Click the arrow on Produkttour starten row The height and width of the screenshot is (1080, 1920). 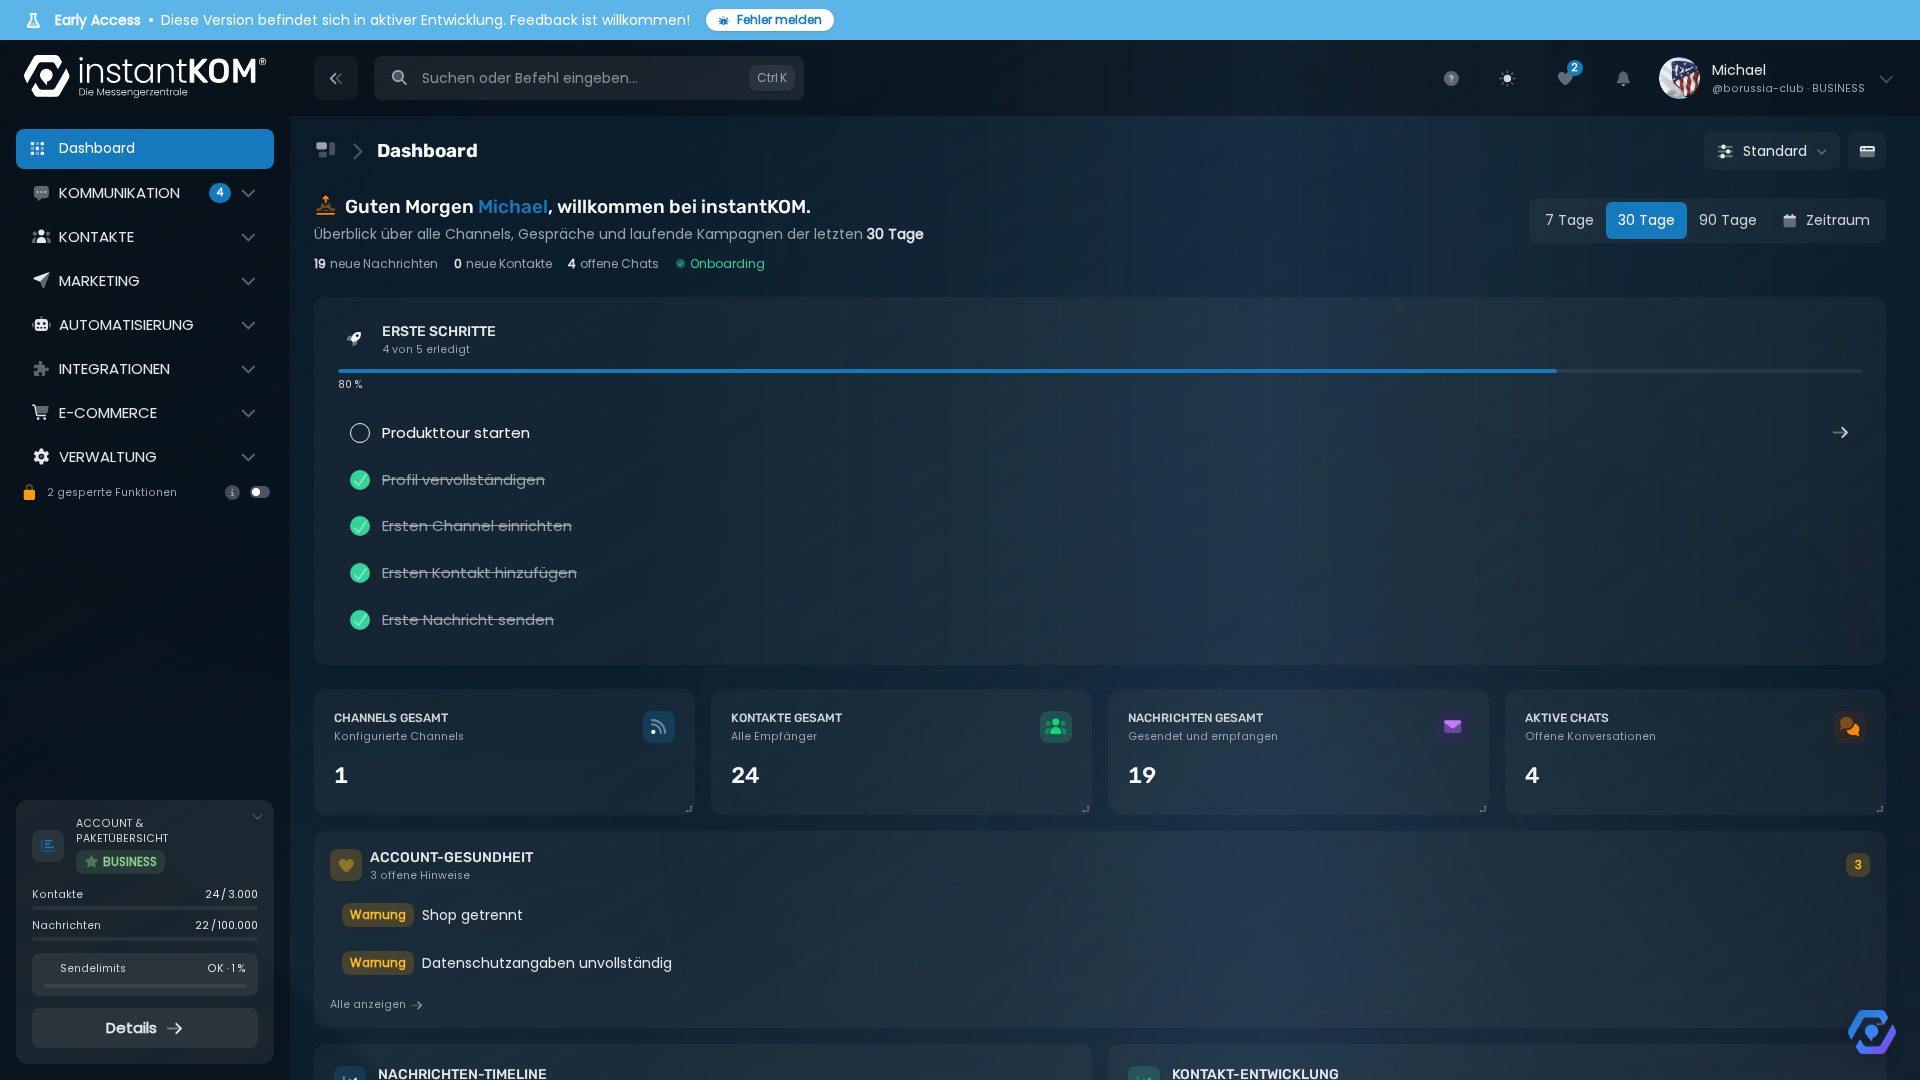pos(1840,433)
